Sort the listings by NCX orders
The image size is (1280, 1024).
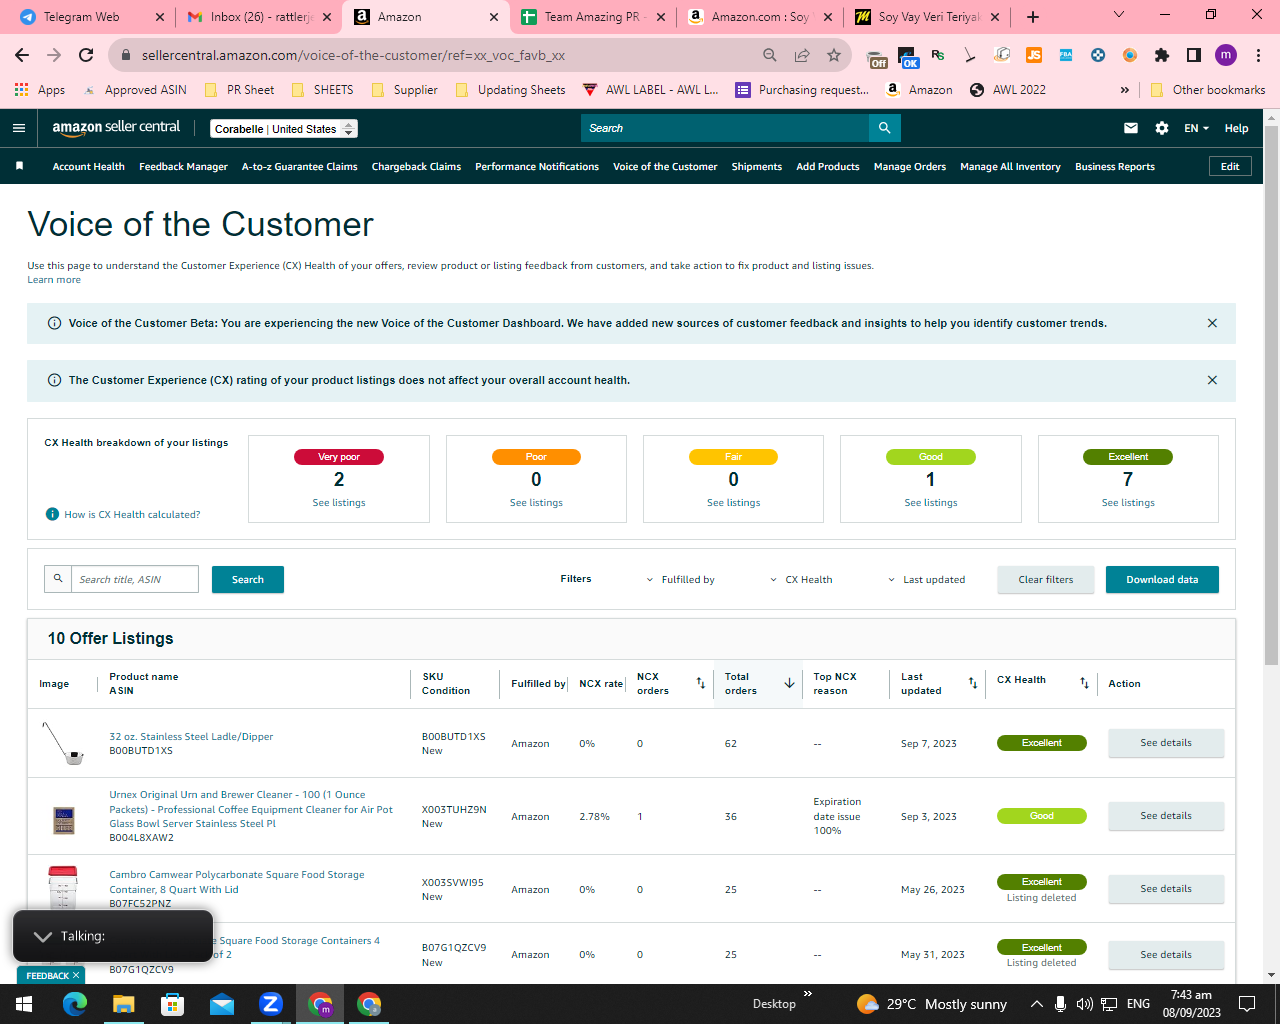pyautogui.click(x=701, y=683)
